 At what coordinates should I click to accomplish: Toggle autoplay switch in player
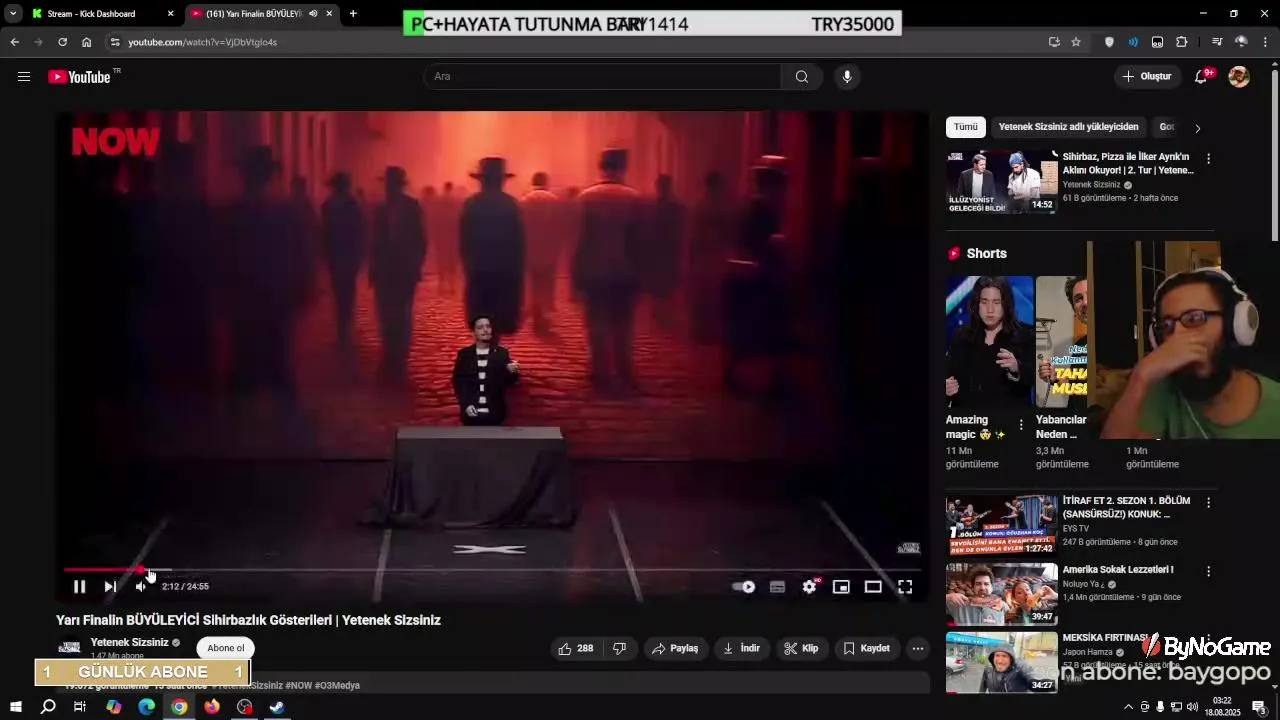point(744,587)
